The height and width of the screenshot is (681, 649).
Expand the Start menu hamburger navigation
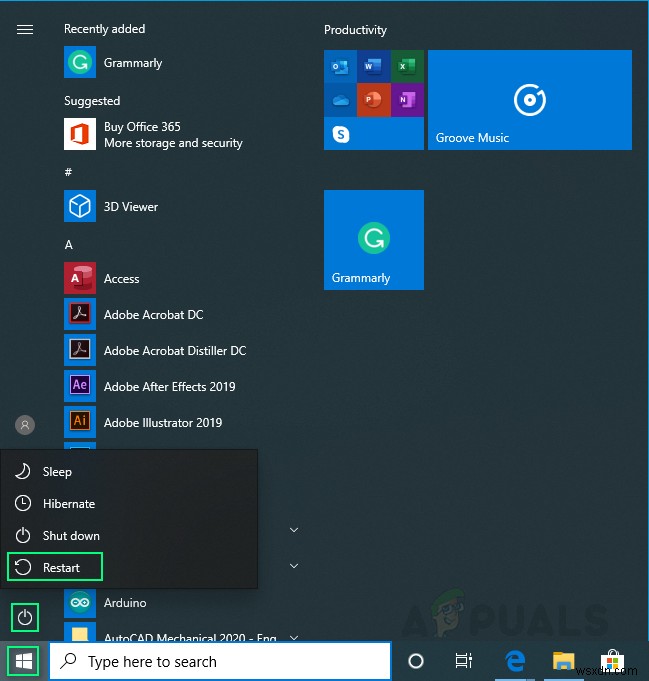click(25, 29)
